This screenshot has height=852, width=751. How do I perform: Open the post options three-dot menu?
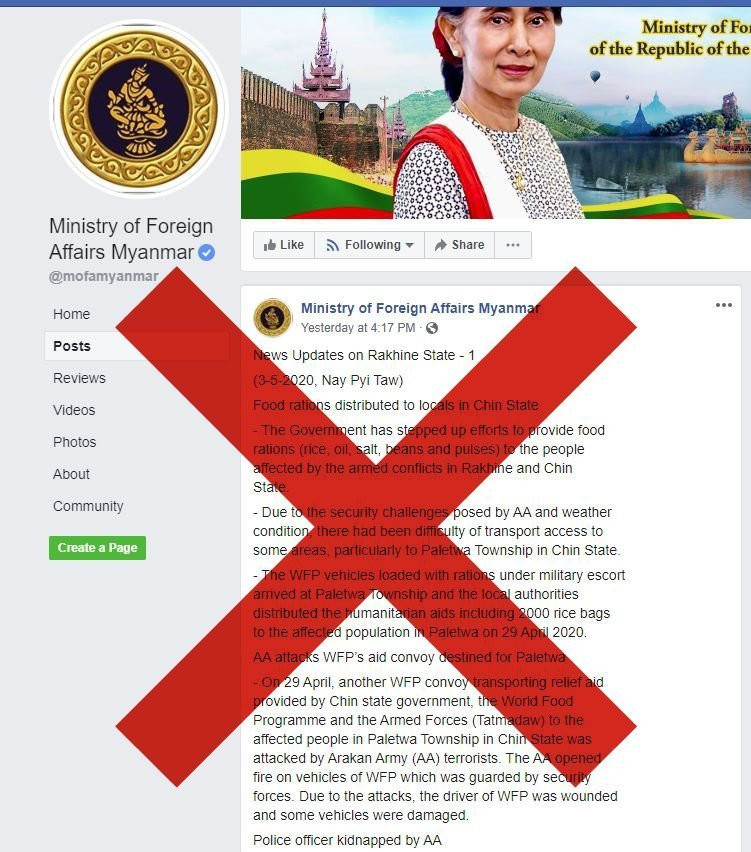click(723, 305)
